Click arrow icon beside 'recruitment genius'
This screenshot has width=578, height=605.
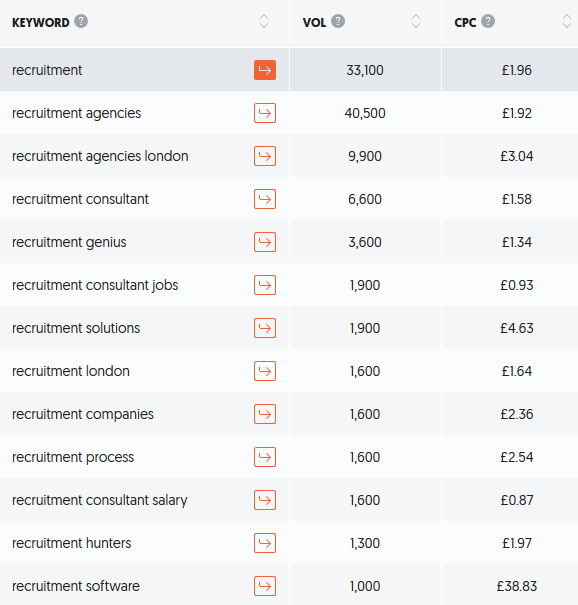[265, 242]
